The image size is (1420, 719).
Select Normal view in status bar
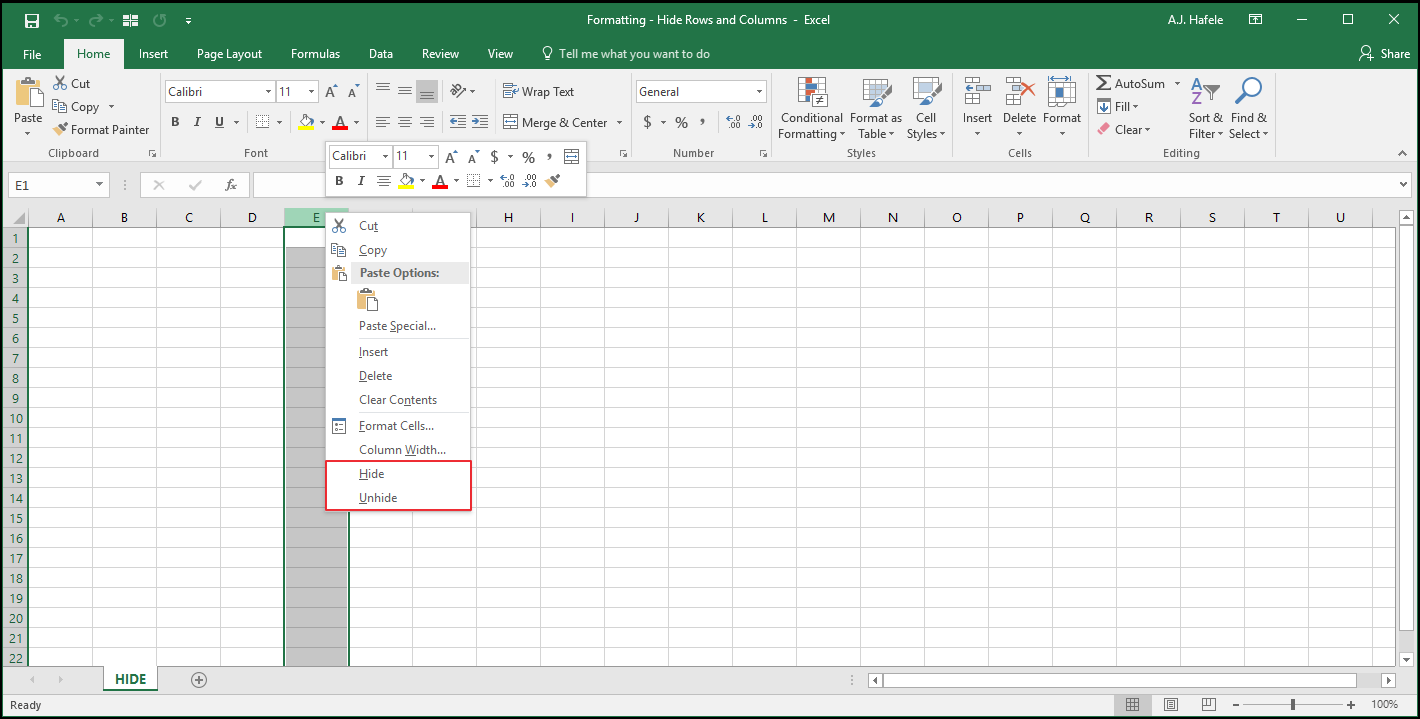point(1132,705)
